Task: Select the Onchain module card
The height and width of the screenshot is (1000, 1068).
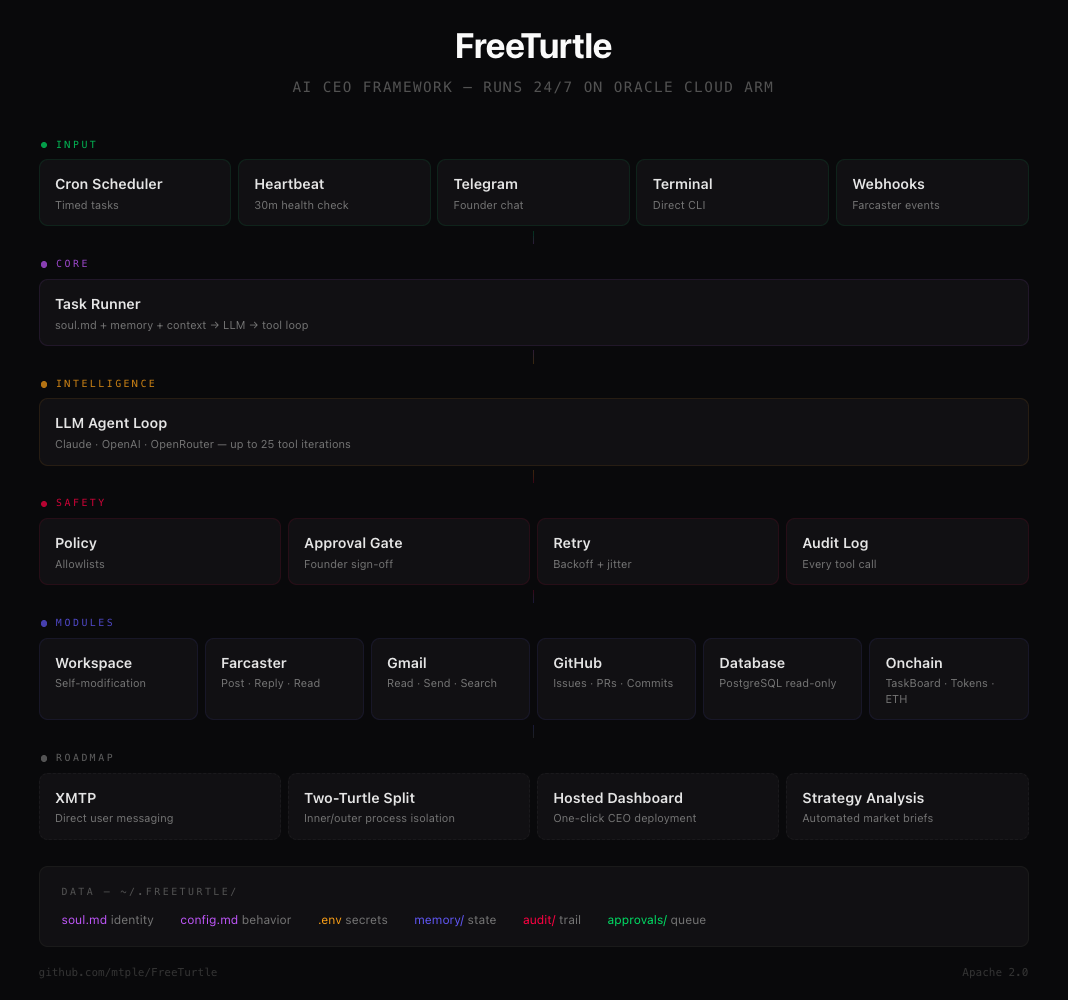Action: point(948,679)
